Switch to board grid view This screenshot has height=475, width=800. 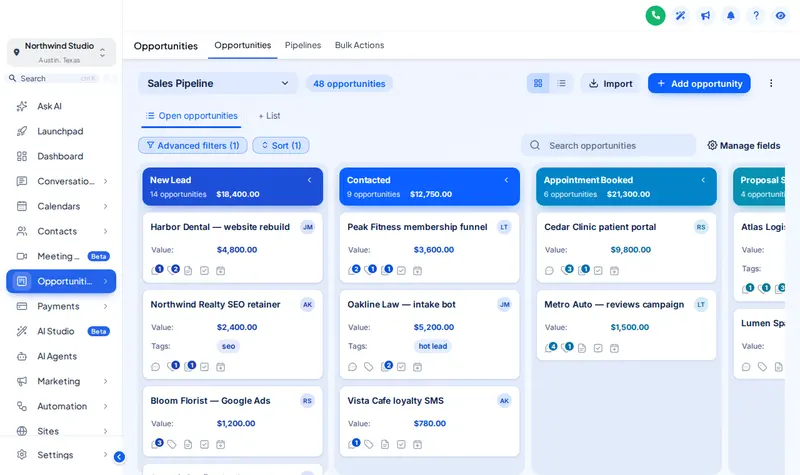538,83
